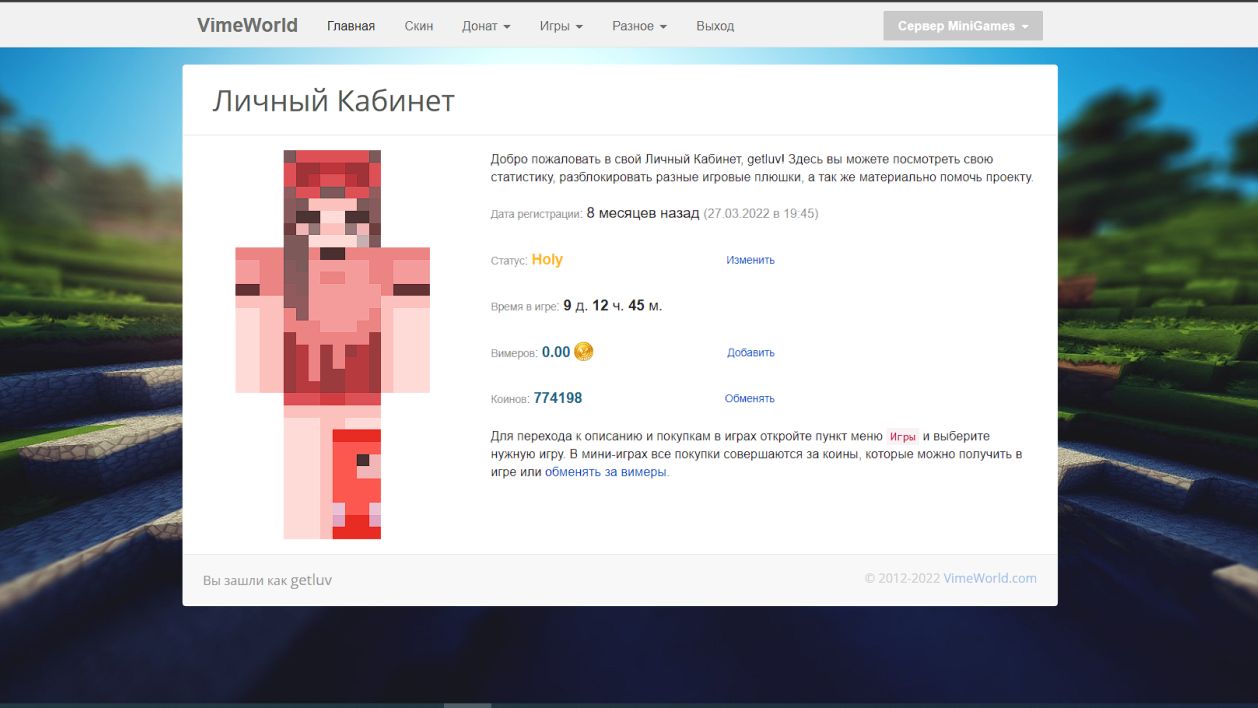Follow the обменять за вимеры link

(x=606, y=472)
